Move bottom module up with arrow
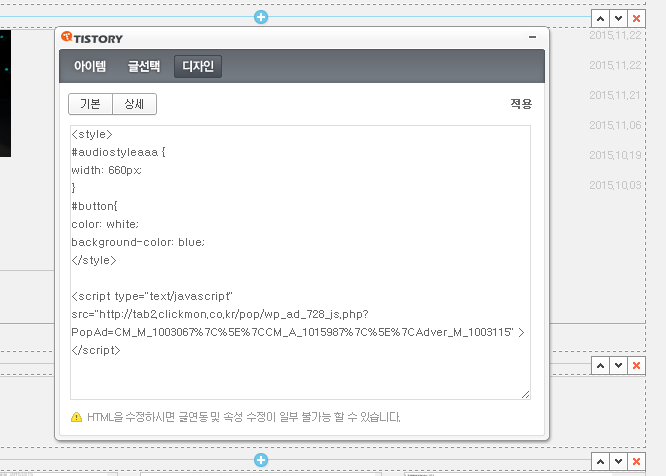This screenshot has width=666, height=476. pyautogui.click(x=600, y=462)
